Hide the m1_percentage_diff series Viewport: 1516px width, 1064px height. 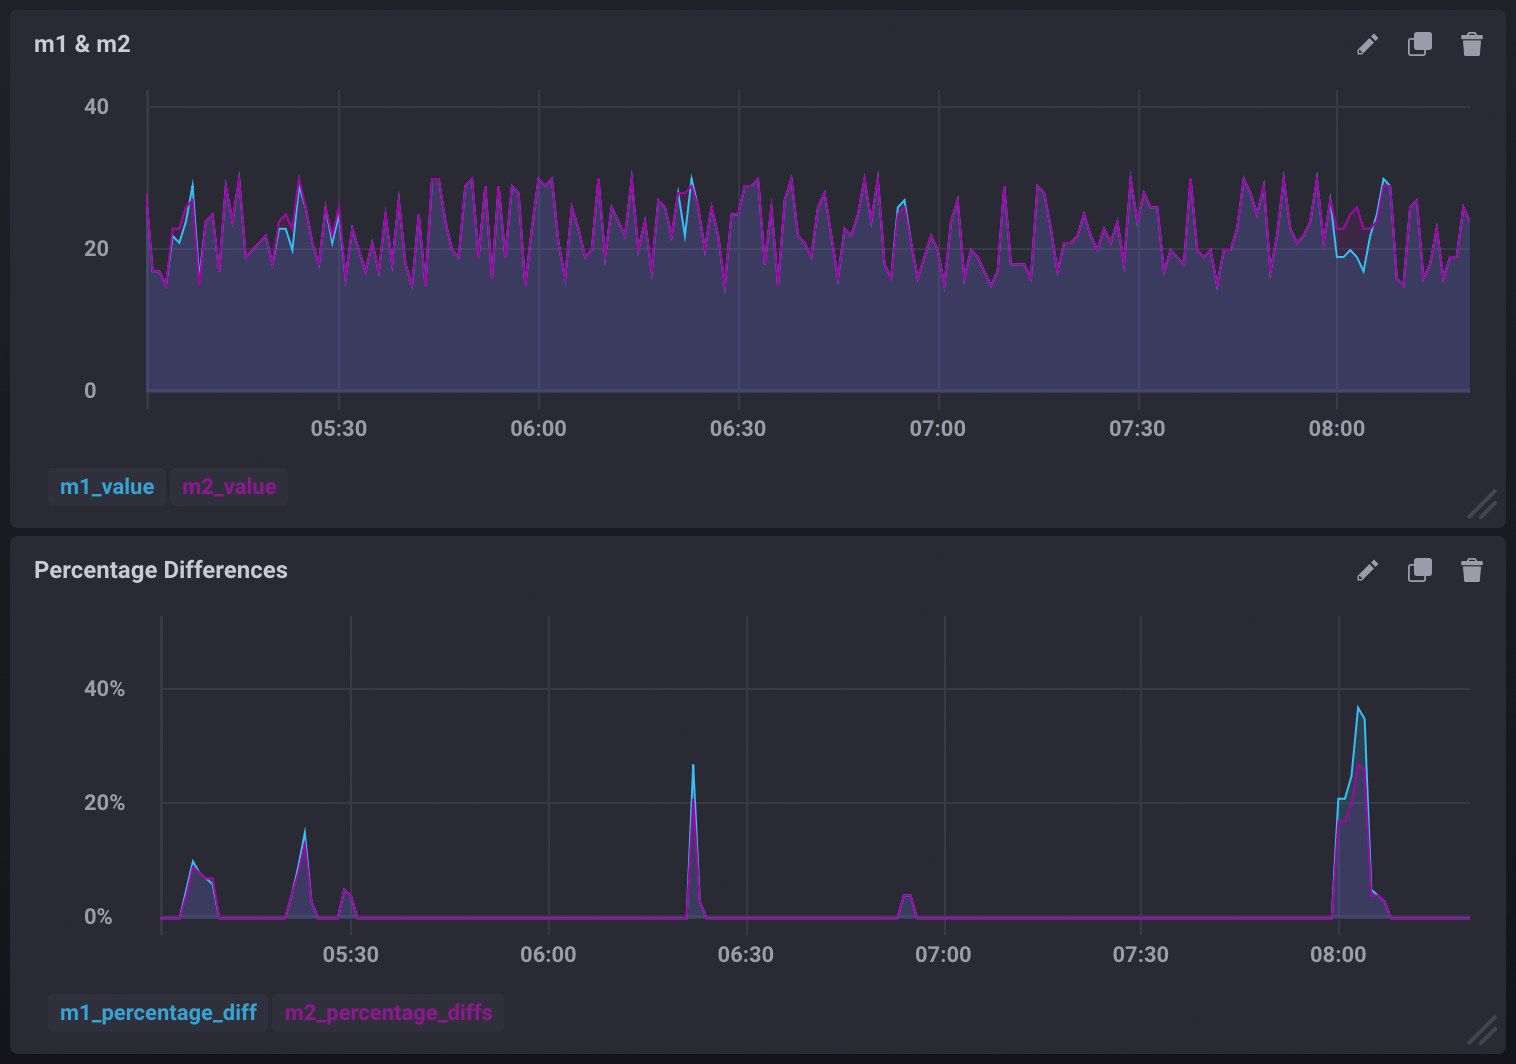pyautogui.click(x=158, y=1013)
